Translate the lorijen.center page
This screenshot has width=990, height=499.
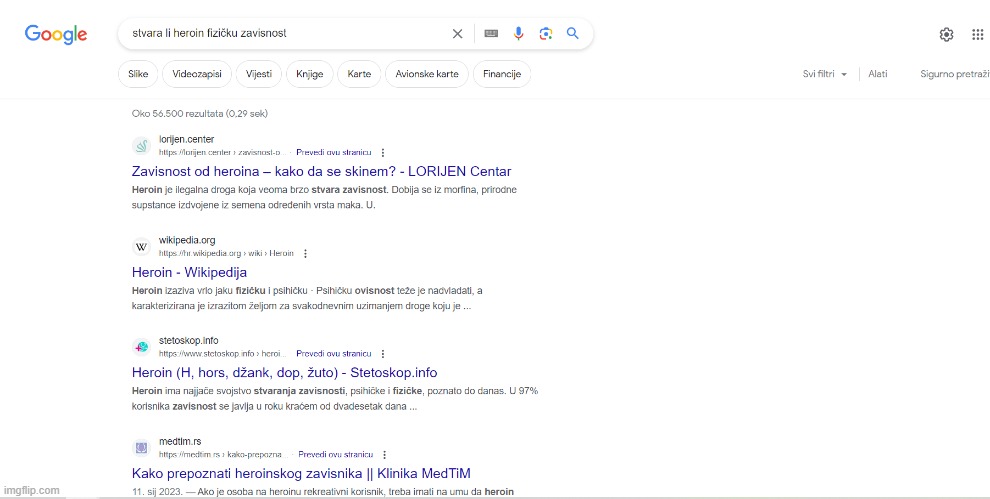pyautogui.click(x=333, y=153)
